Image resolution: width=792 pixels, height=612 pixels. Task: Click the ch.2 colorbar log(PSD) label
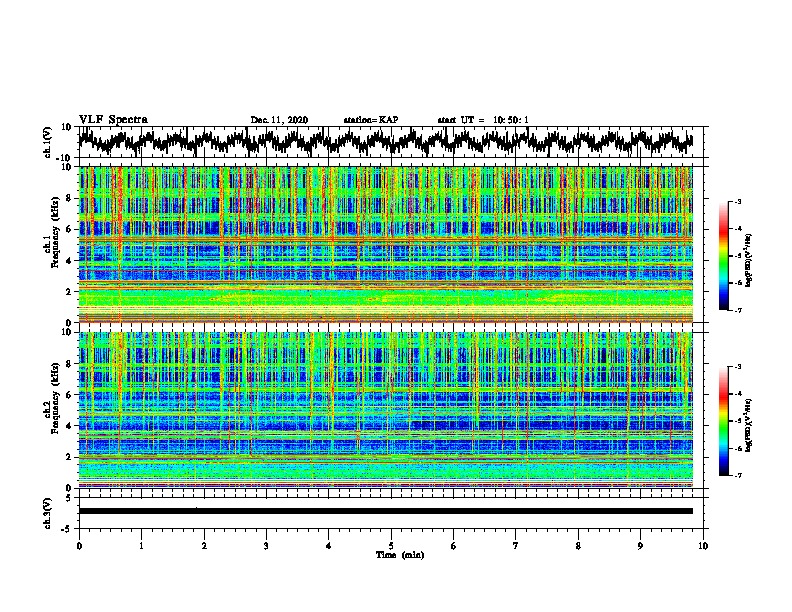click(x=749, y=425)
